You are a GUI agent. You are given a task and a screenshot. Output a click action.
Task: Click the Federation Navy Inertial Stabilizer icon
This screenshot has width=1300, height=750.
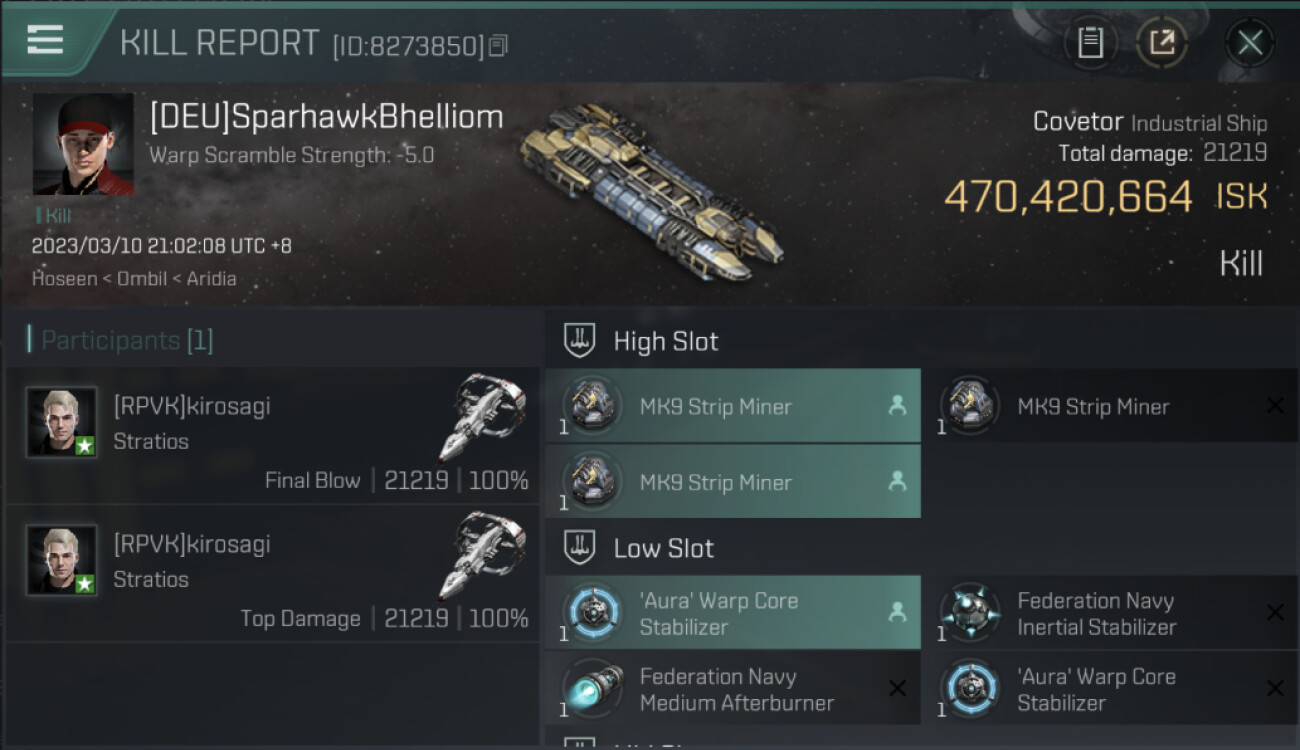tap(969, 612)
